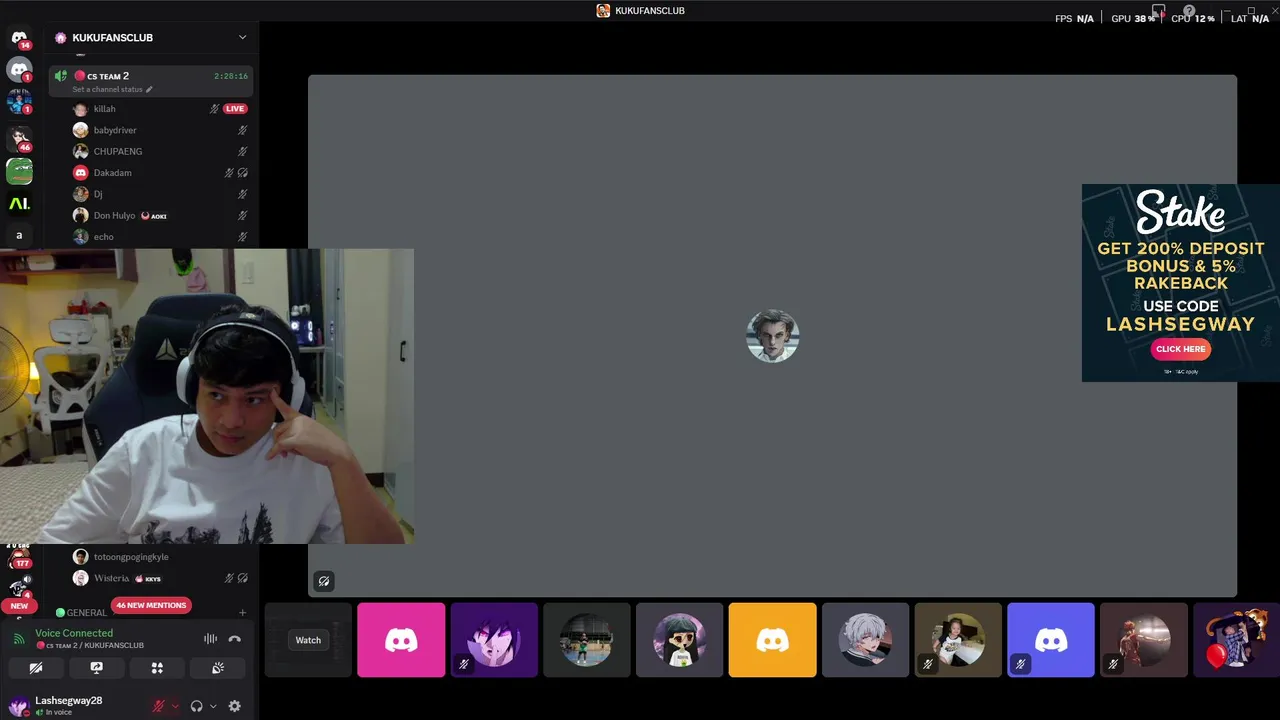Click the FPS overlay indicator
This screenshot has height=720, width=1280.
[x=1074, y=18]
